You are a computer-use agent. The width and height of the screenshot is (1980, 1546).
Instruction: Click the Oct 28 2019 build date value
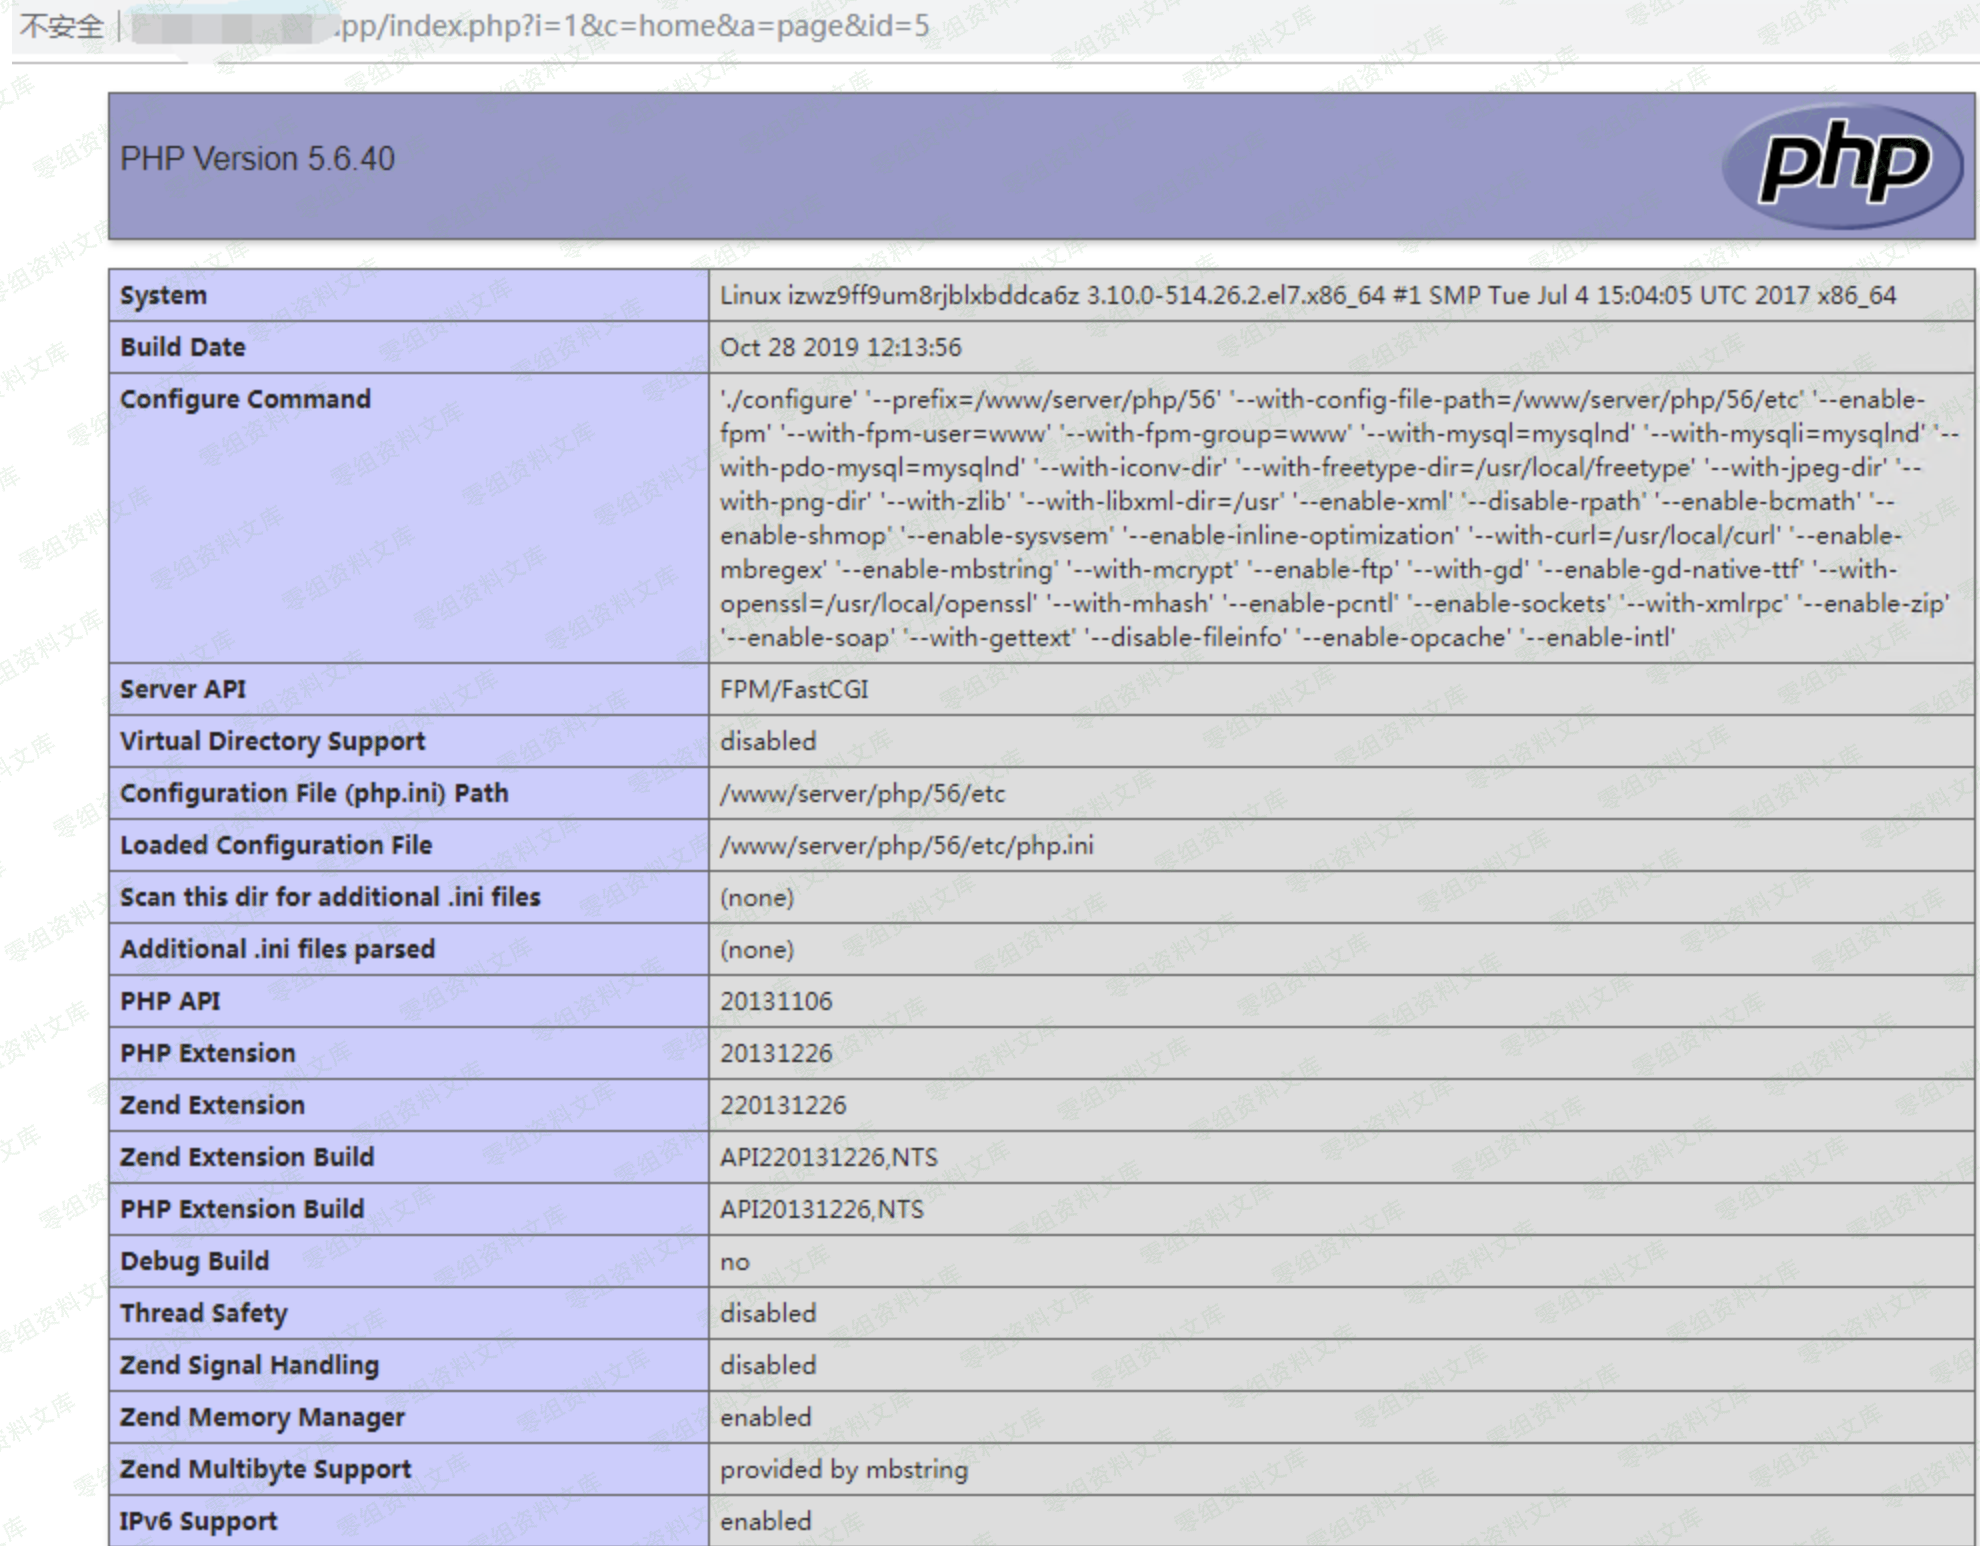(840, 348)
